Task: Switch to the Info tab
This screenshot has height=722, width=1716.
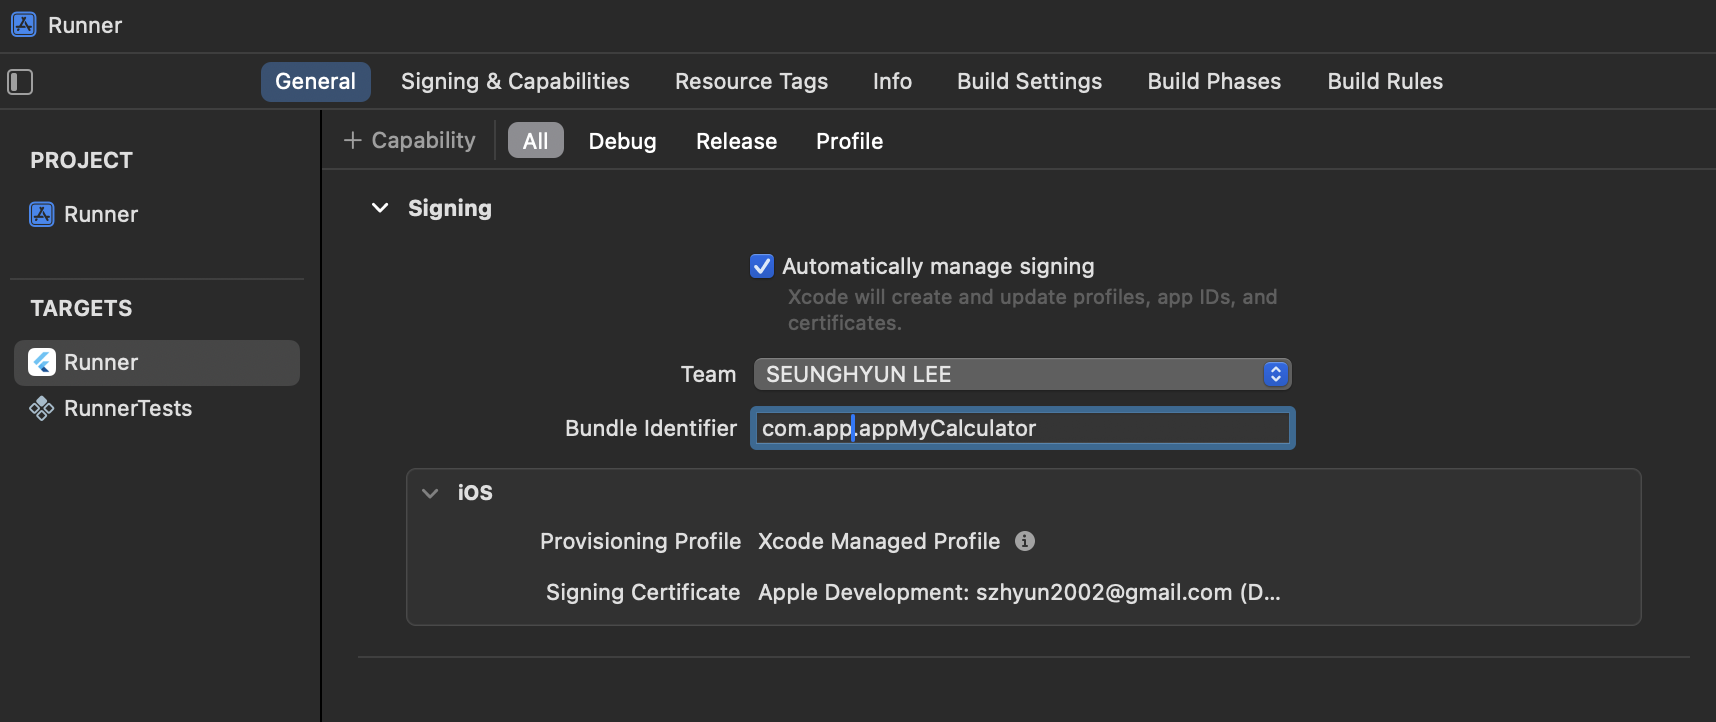Action: point(892,82)
